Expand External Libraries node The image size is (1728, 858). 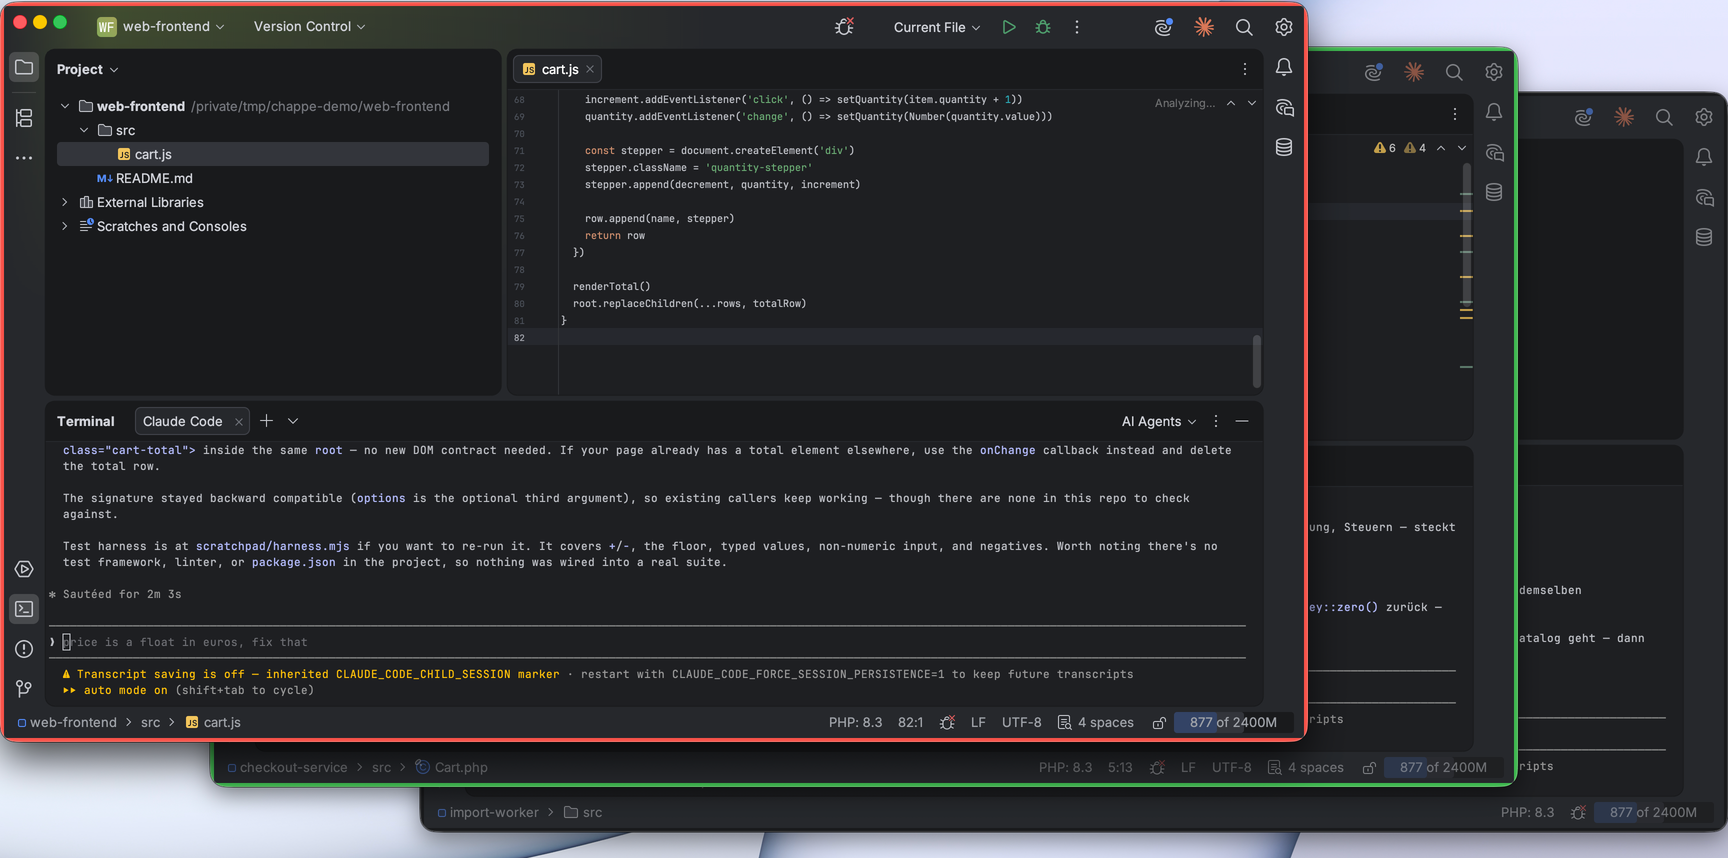(x=65, y=202)
